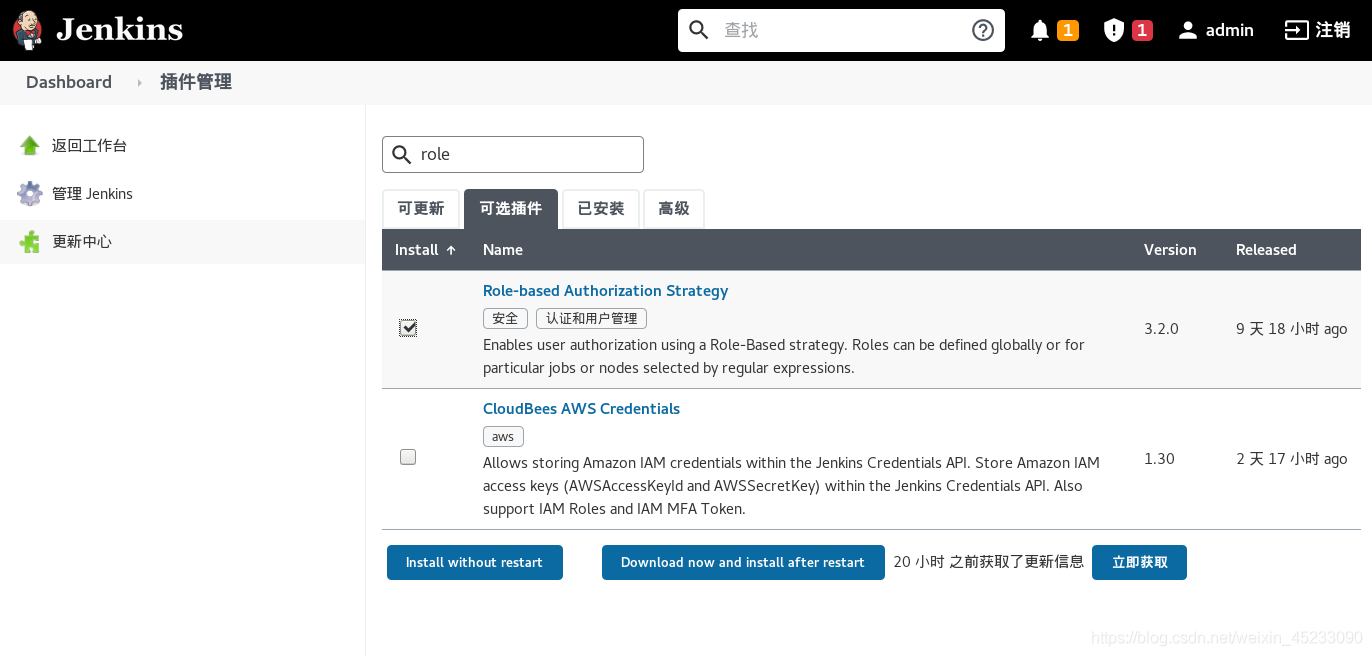Click version 1.30 cell

1159,459
